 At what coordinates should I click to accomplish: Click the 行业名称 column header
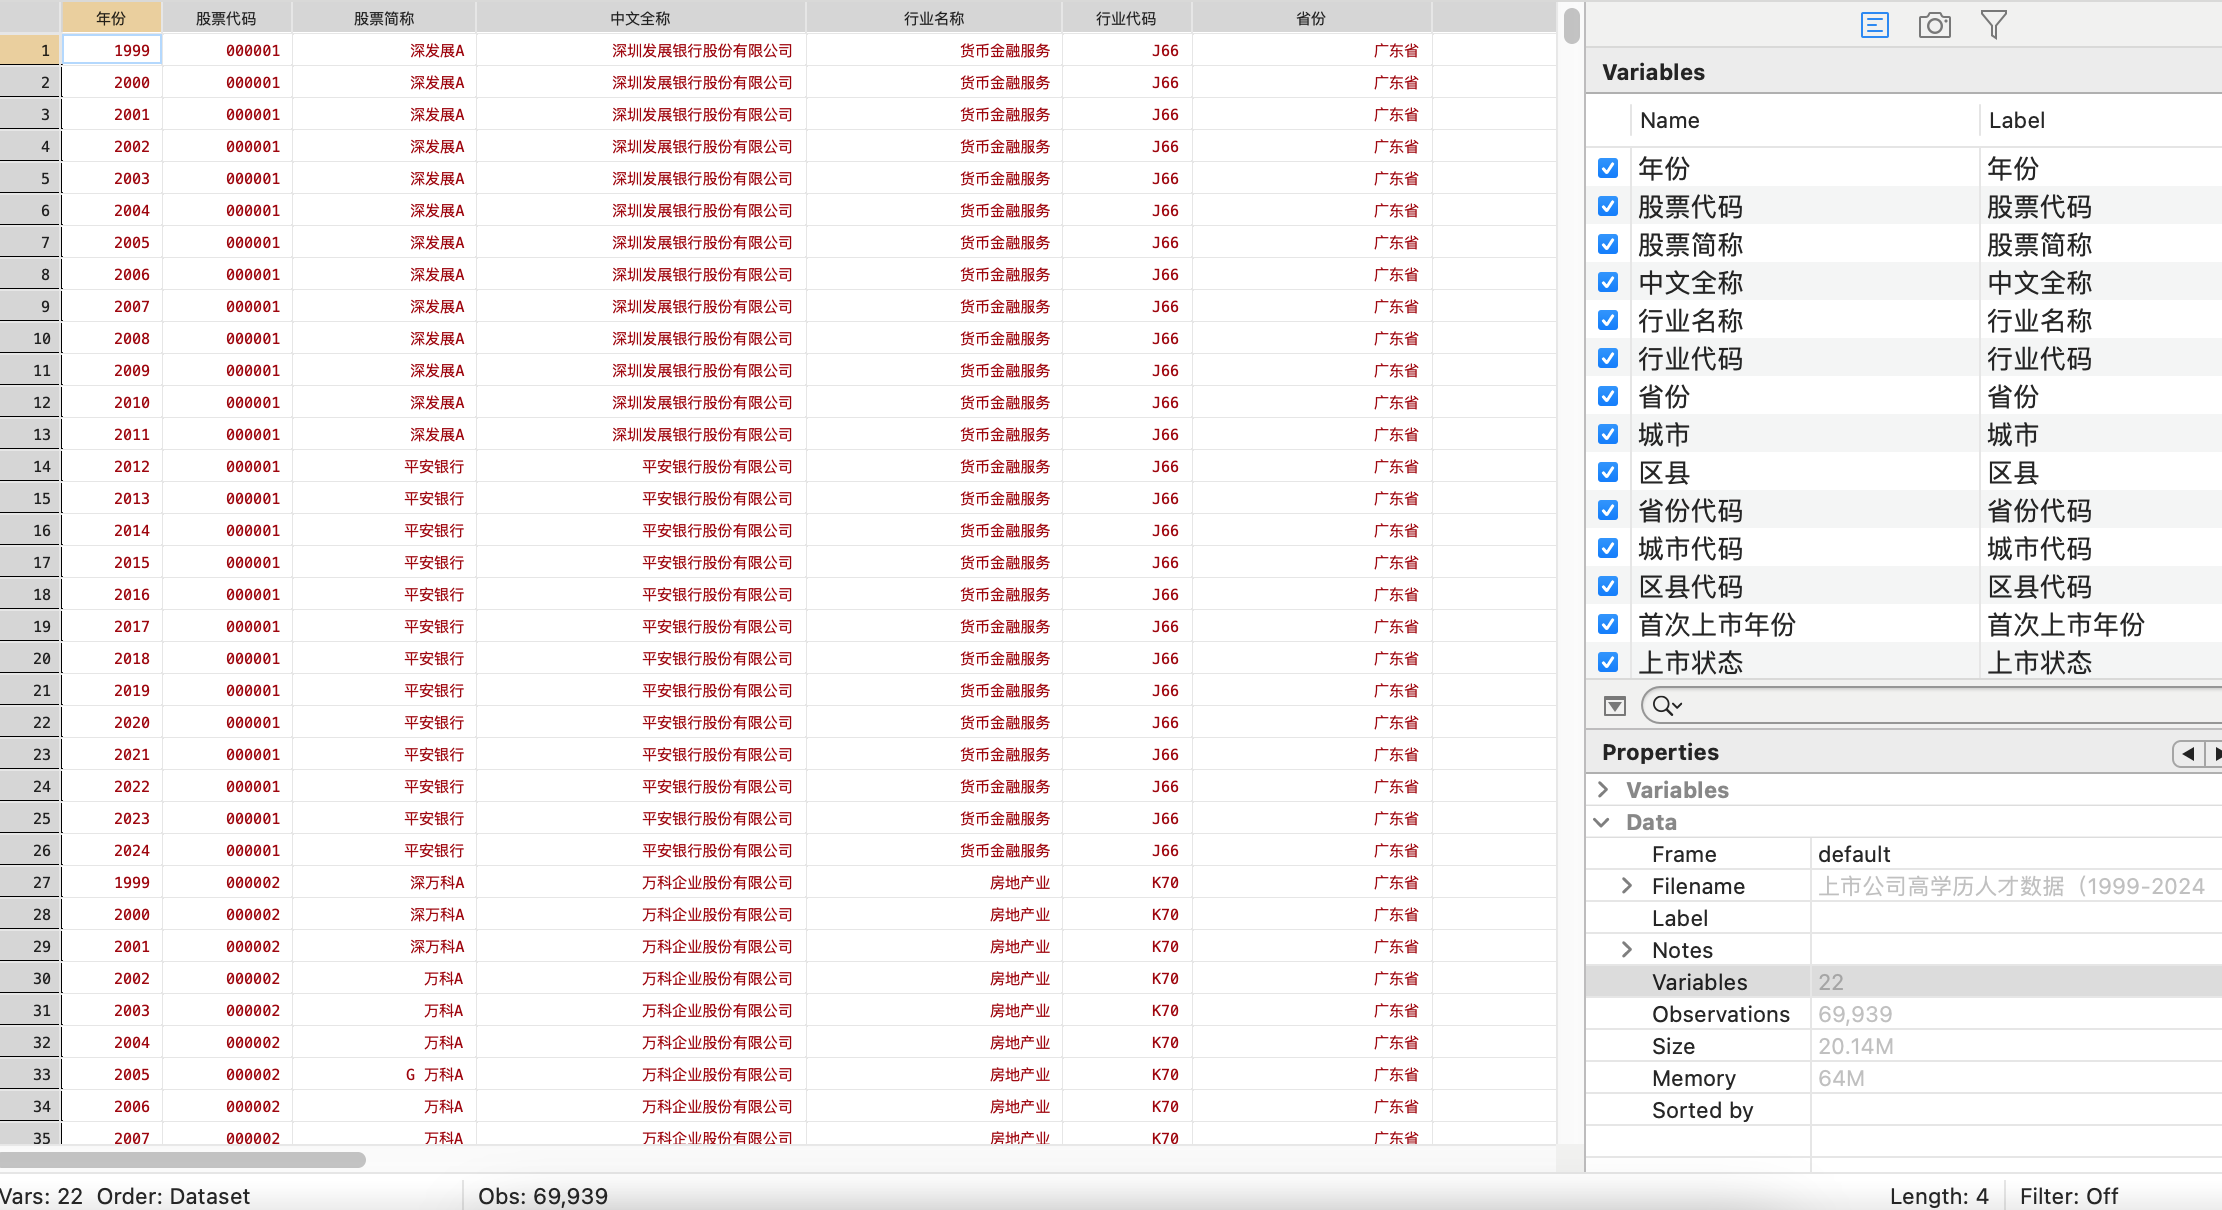click(933, 18)
